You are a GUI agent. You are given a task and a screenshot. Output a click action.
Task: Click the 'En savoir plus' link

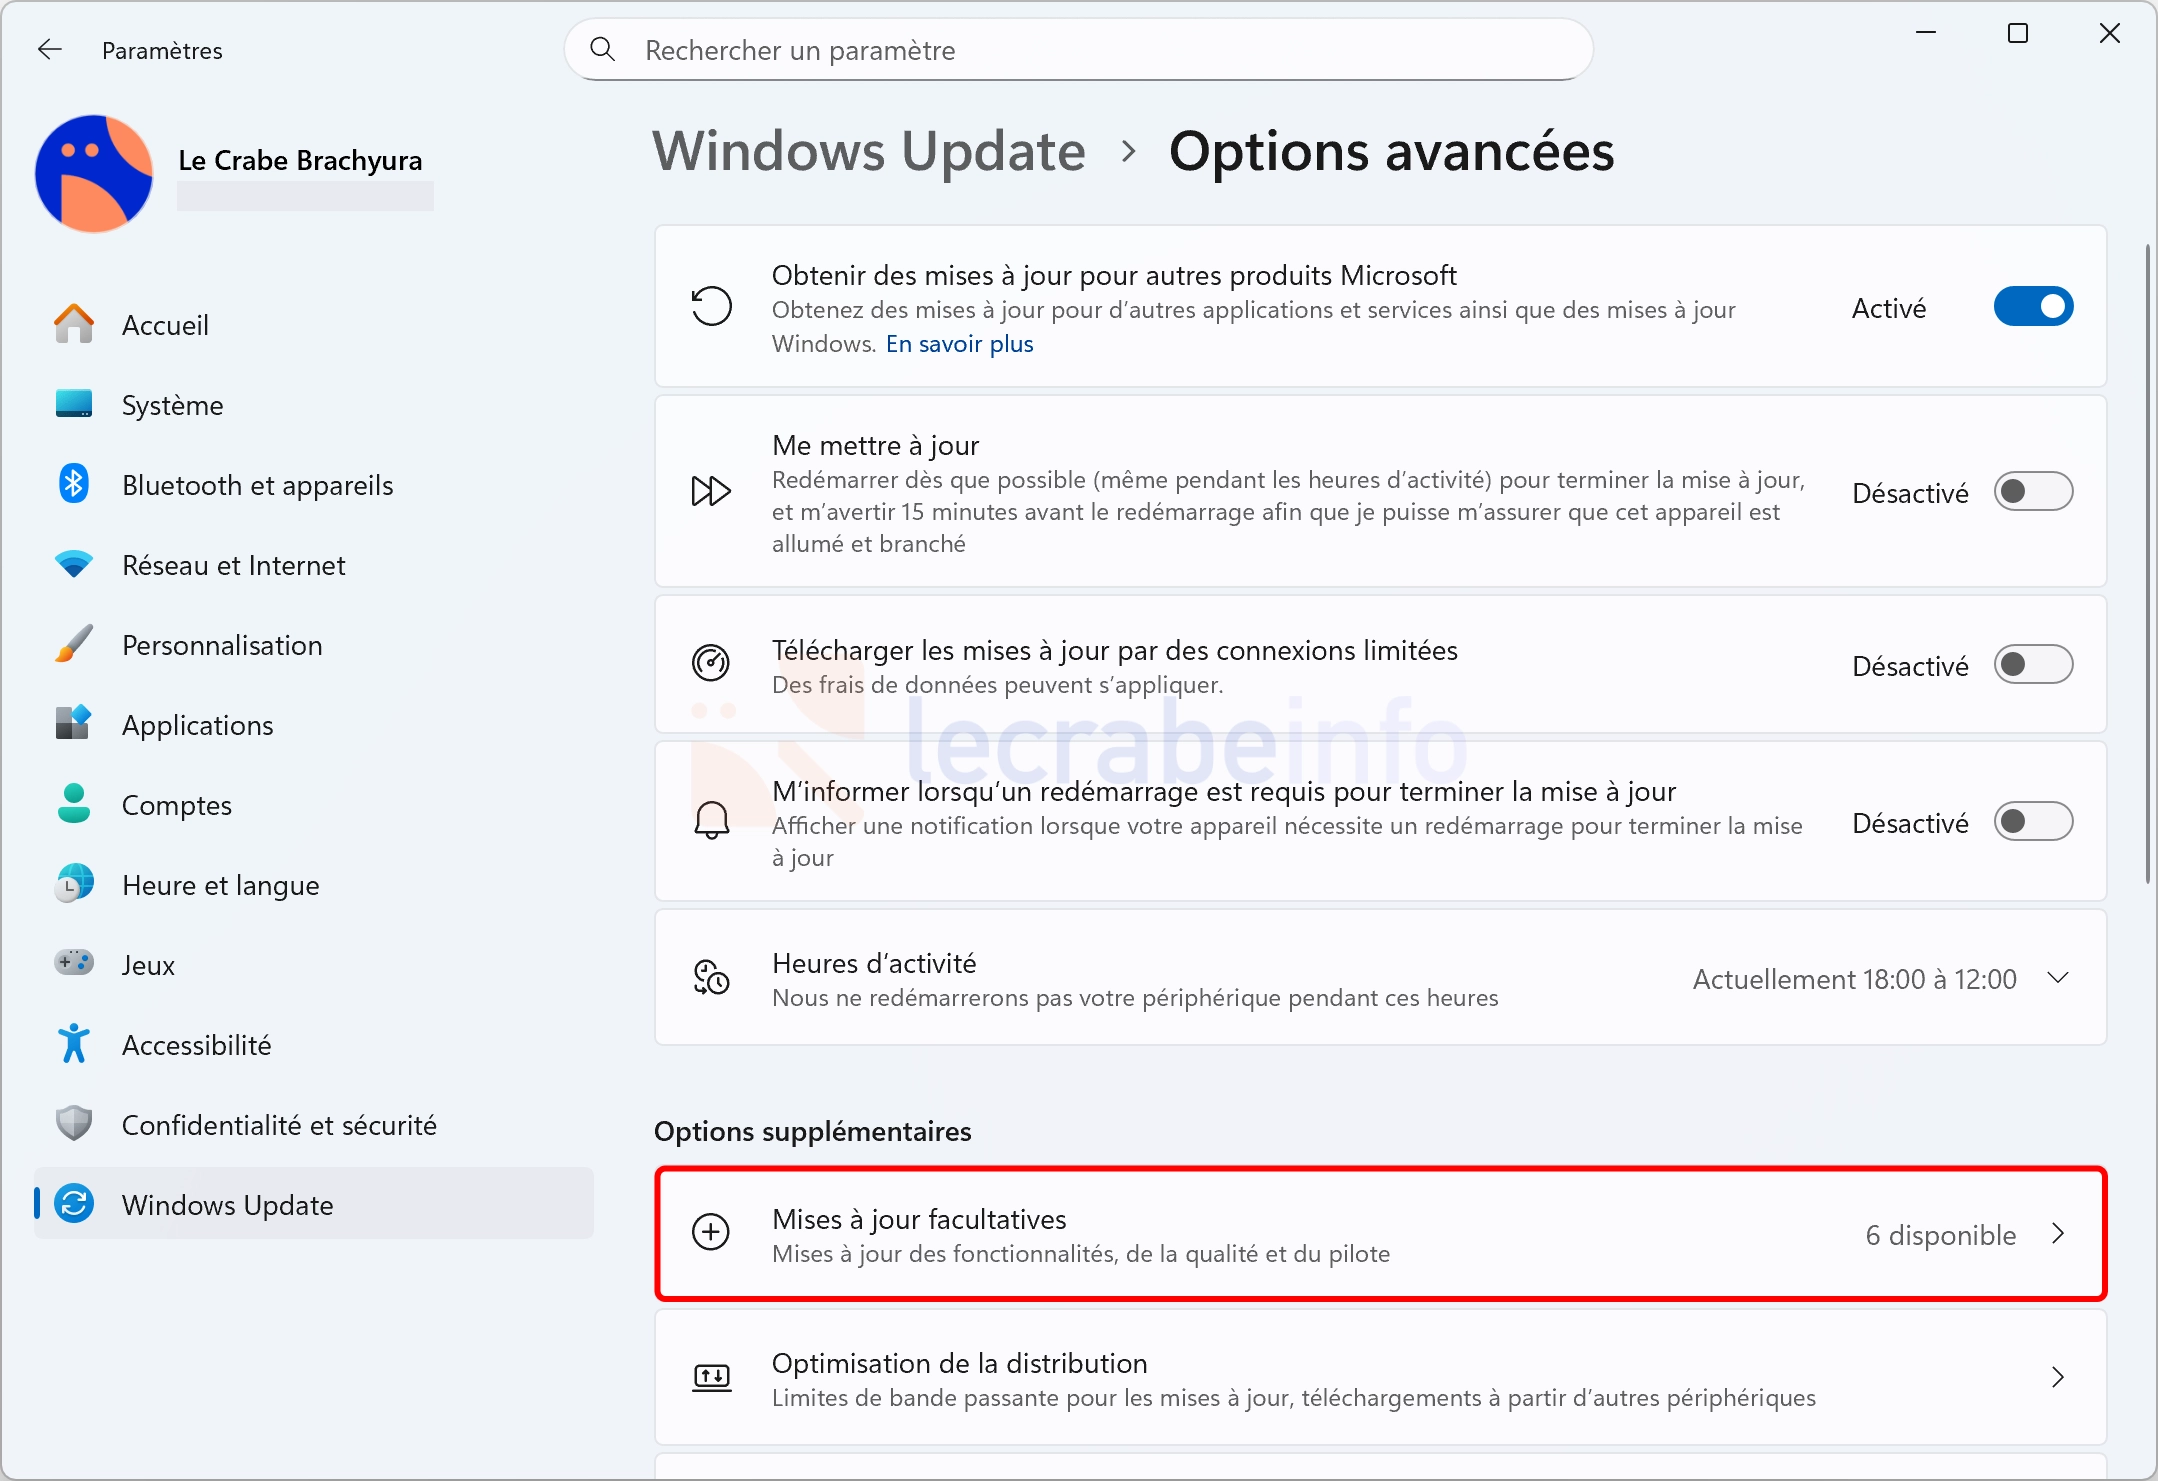(959, 344)
